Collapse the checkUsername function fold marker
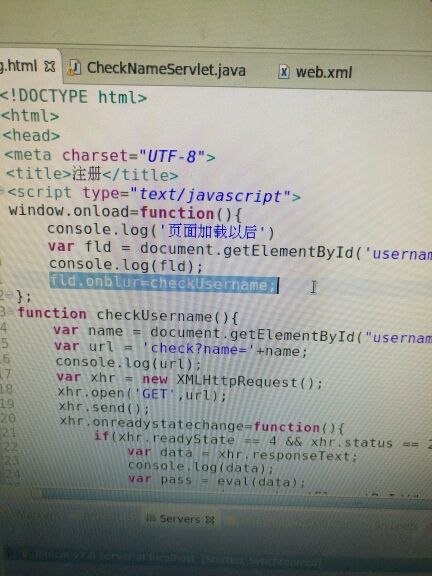The image size is (432, 576). 11,312
